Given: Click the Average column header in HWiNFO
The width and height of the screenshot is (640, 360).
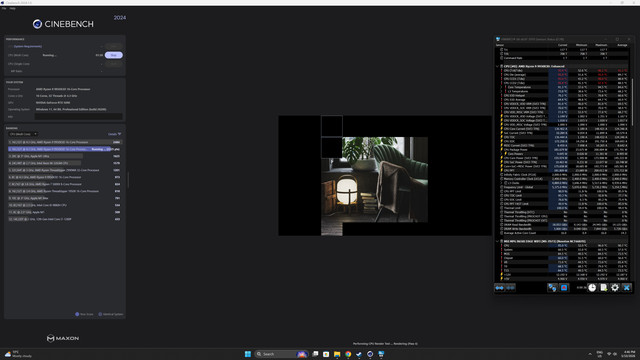Looking at the screenshot, I should 622,45.
